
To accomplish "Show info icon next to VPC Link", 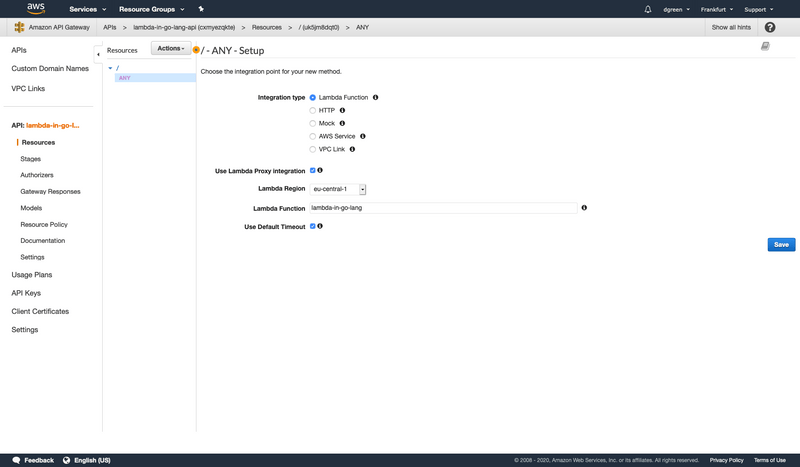I will [x=352, y=149].
